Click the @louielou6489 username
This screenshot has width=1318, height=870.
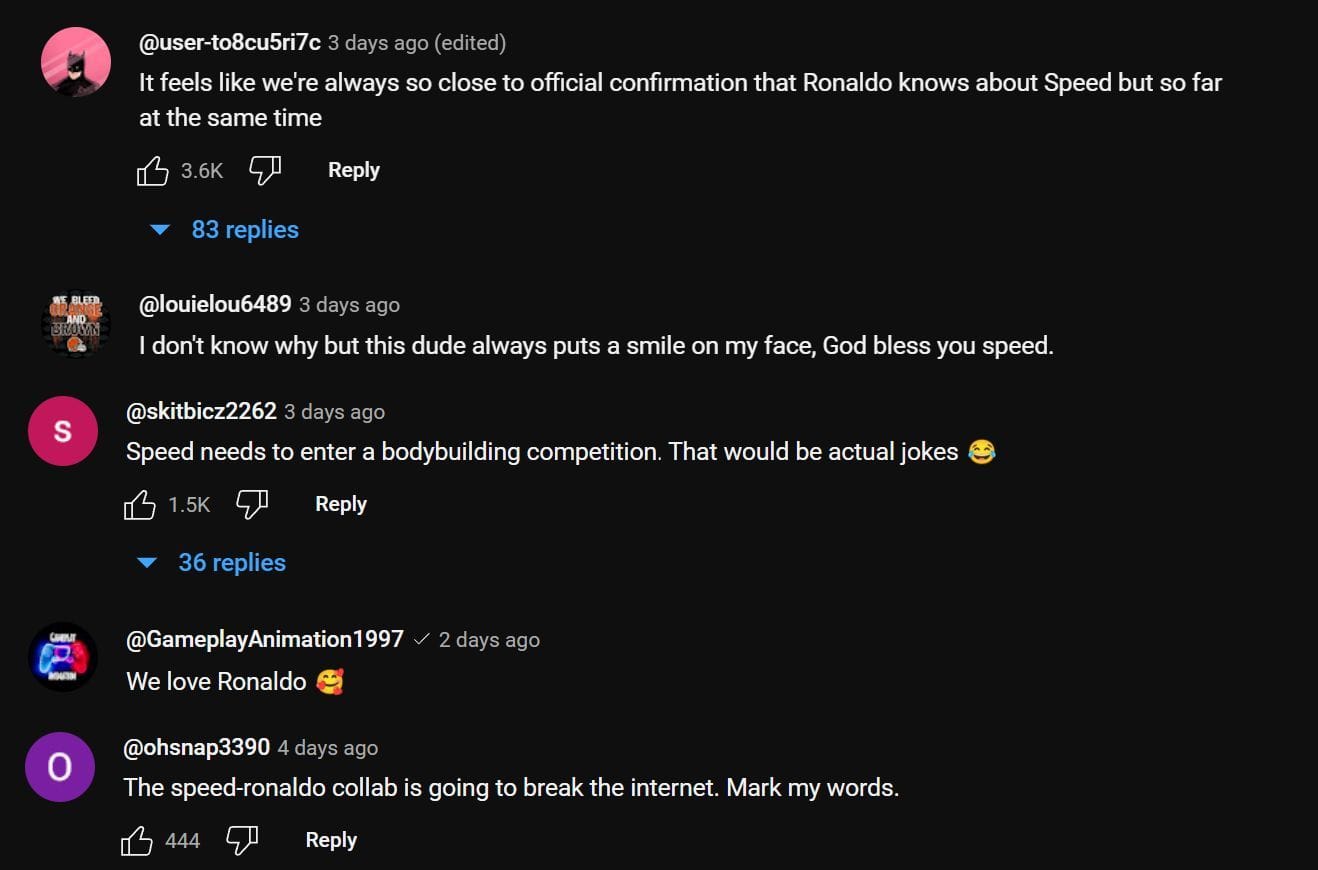point(215,304)
